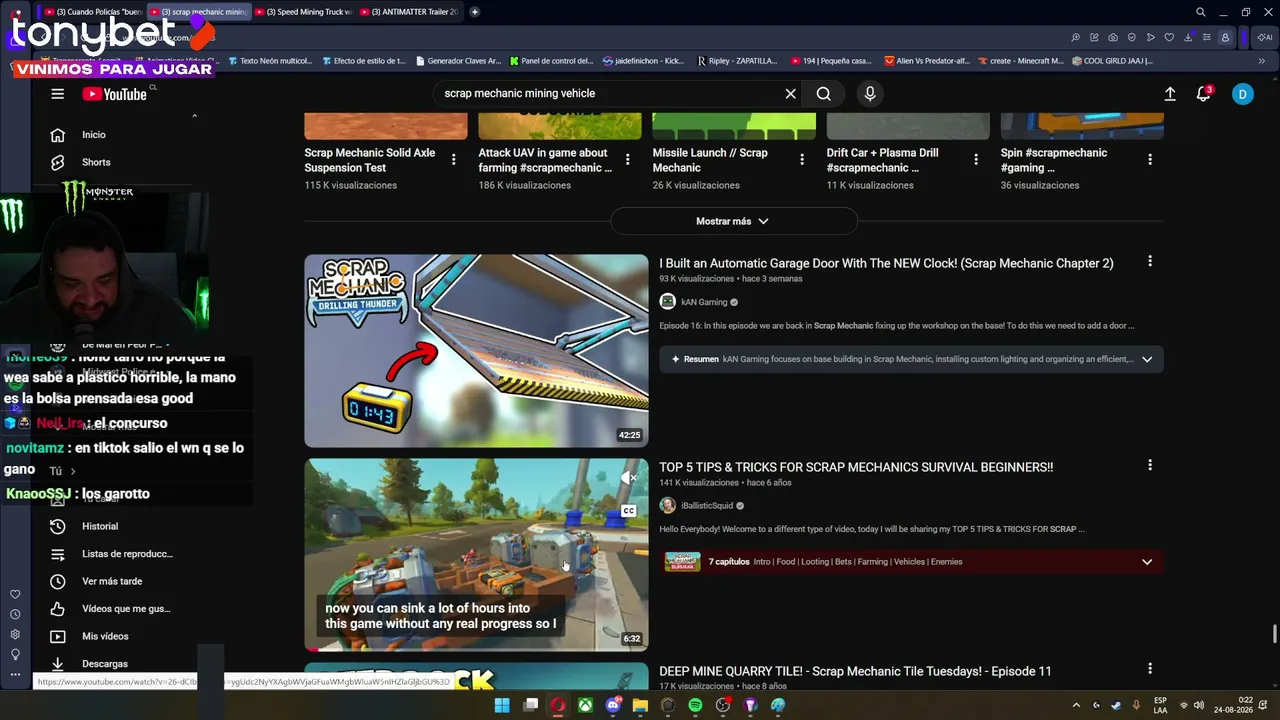Open options for Deep Mine Quarry video
Screen dimensions: 1280x720
tap(1150, 669)
